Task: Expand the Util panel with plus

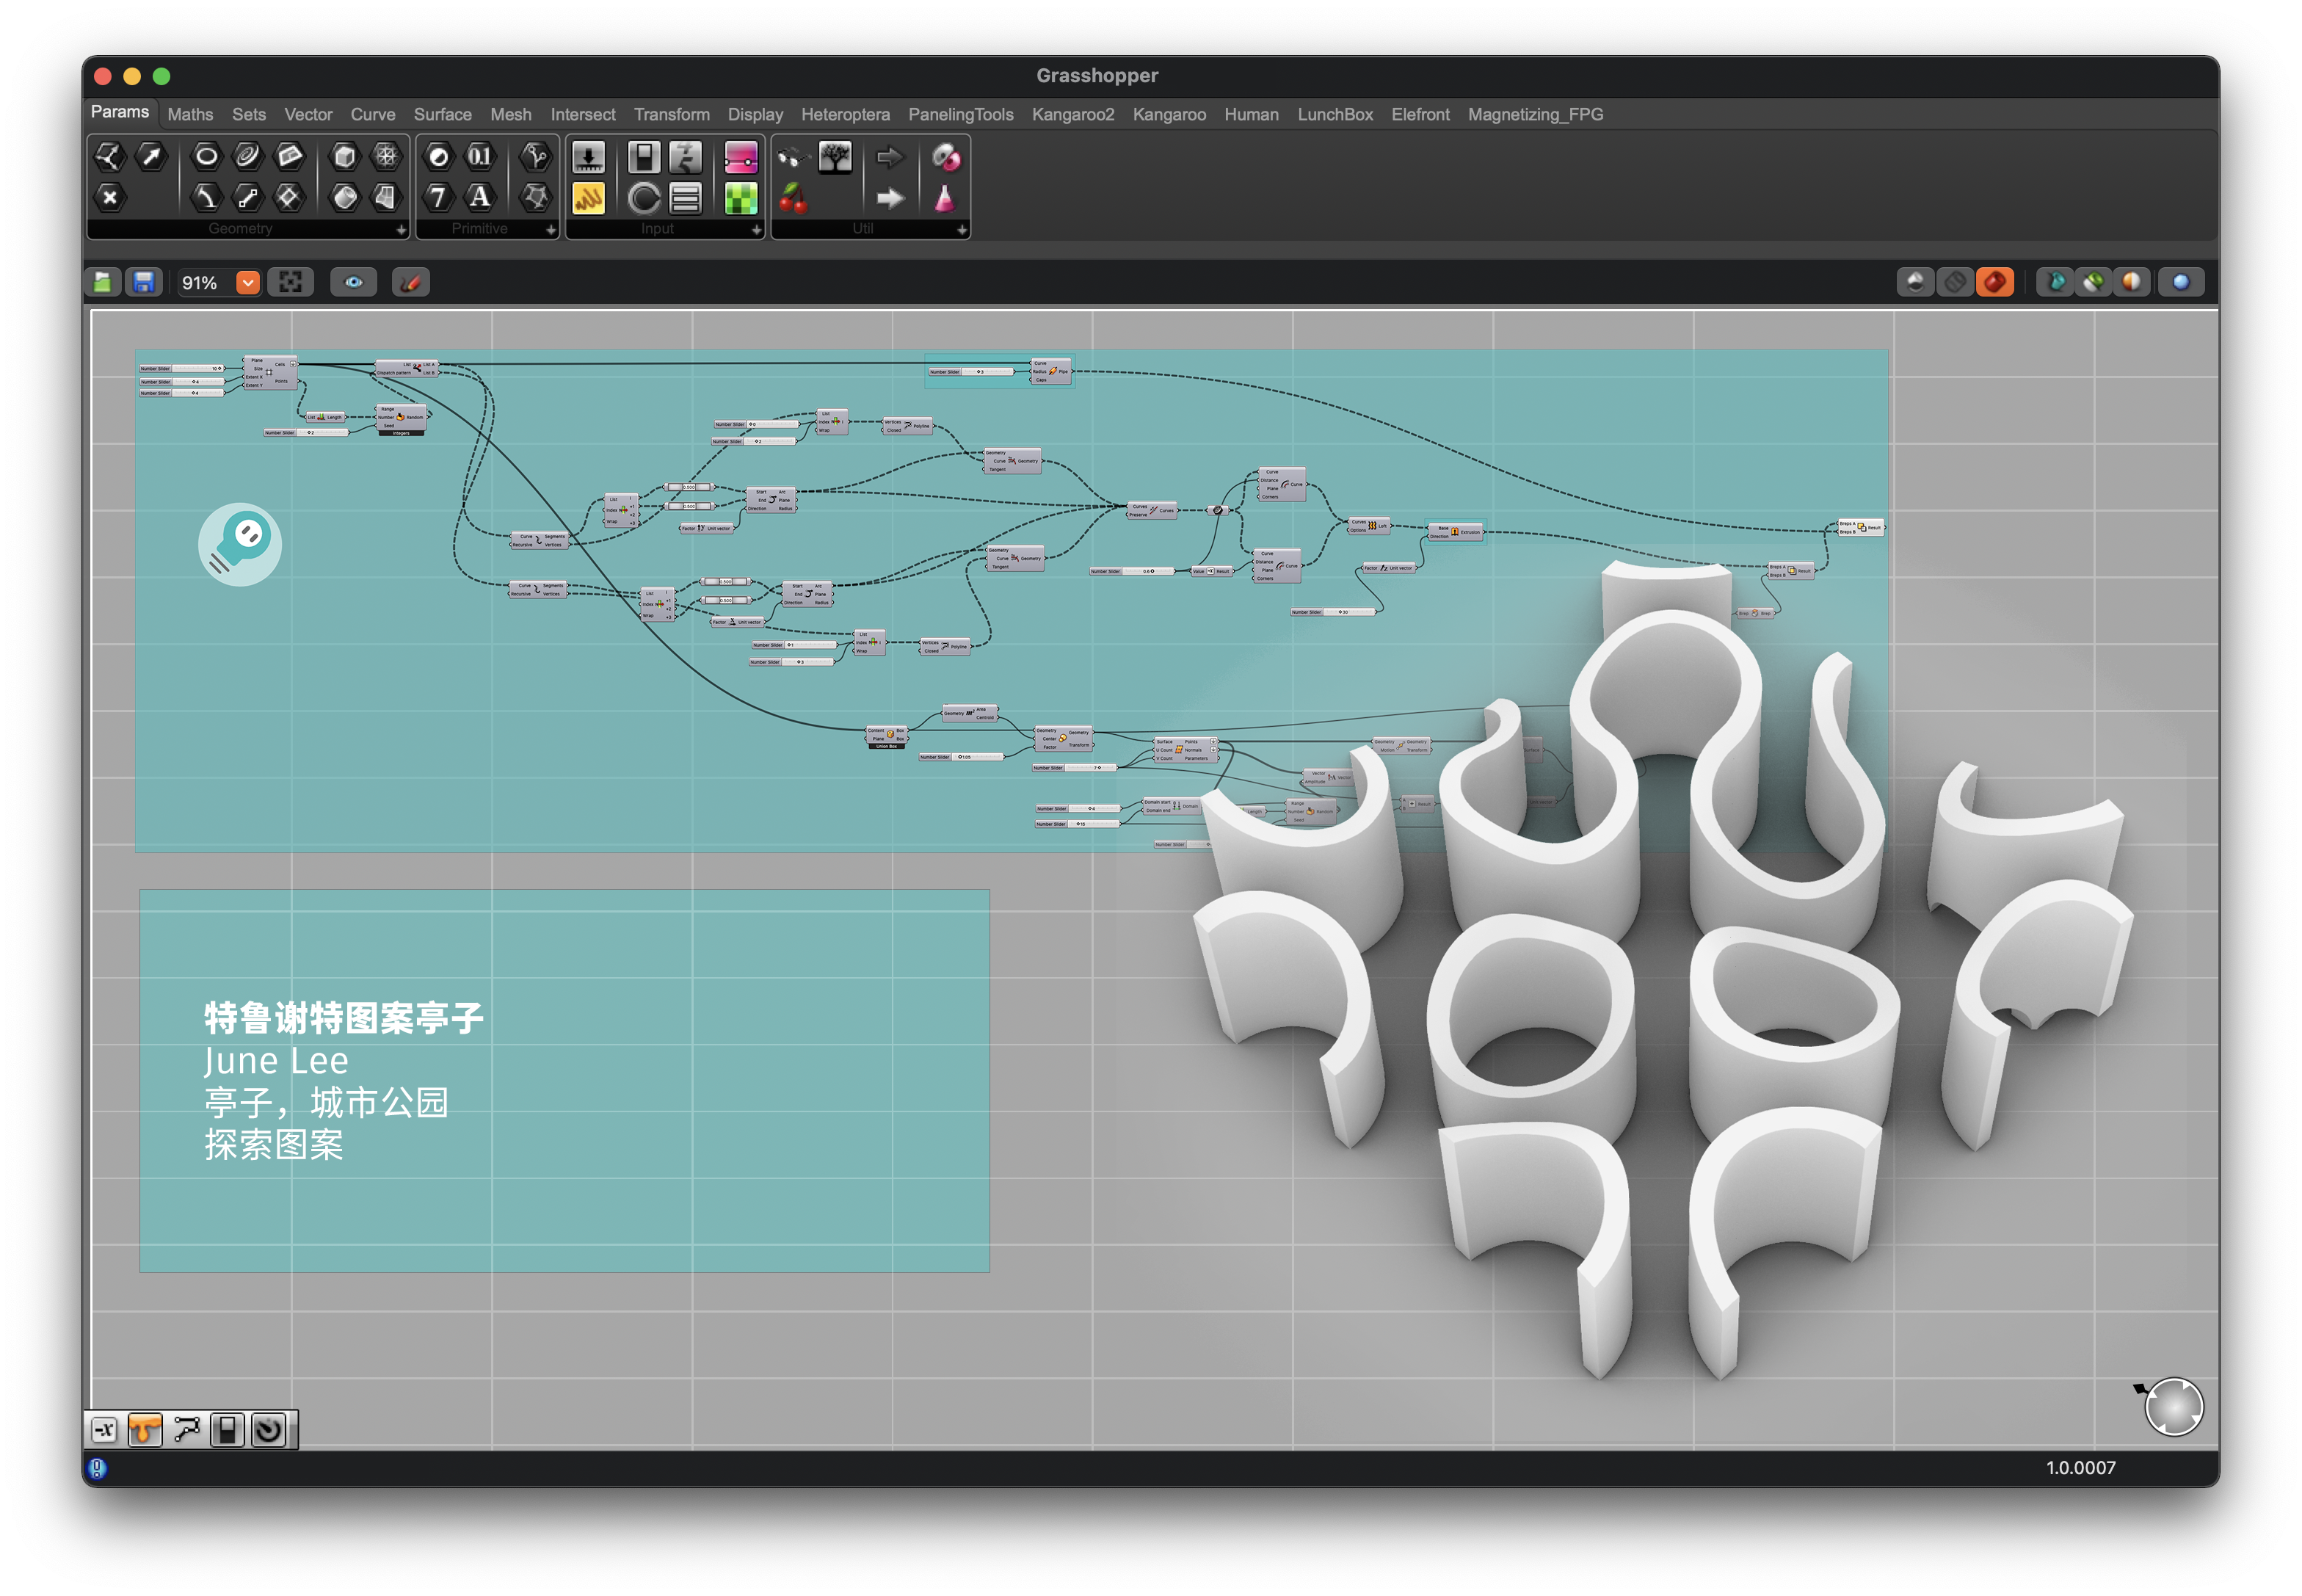Action: pos(961,230)
